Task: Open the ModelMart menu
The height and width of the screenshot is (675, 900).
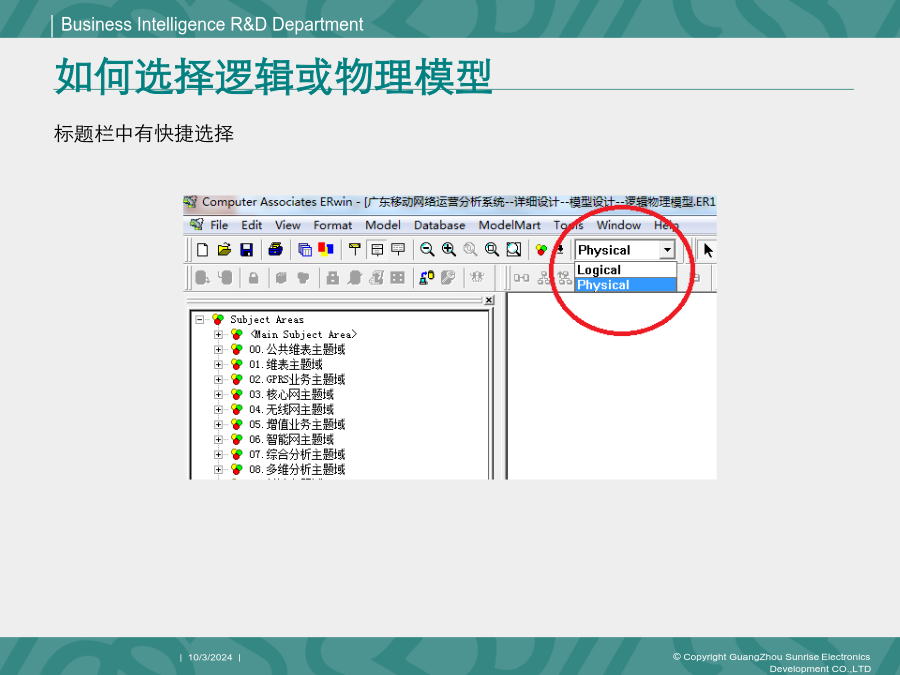Action: 510,225
